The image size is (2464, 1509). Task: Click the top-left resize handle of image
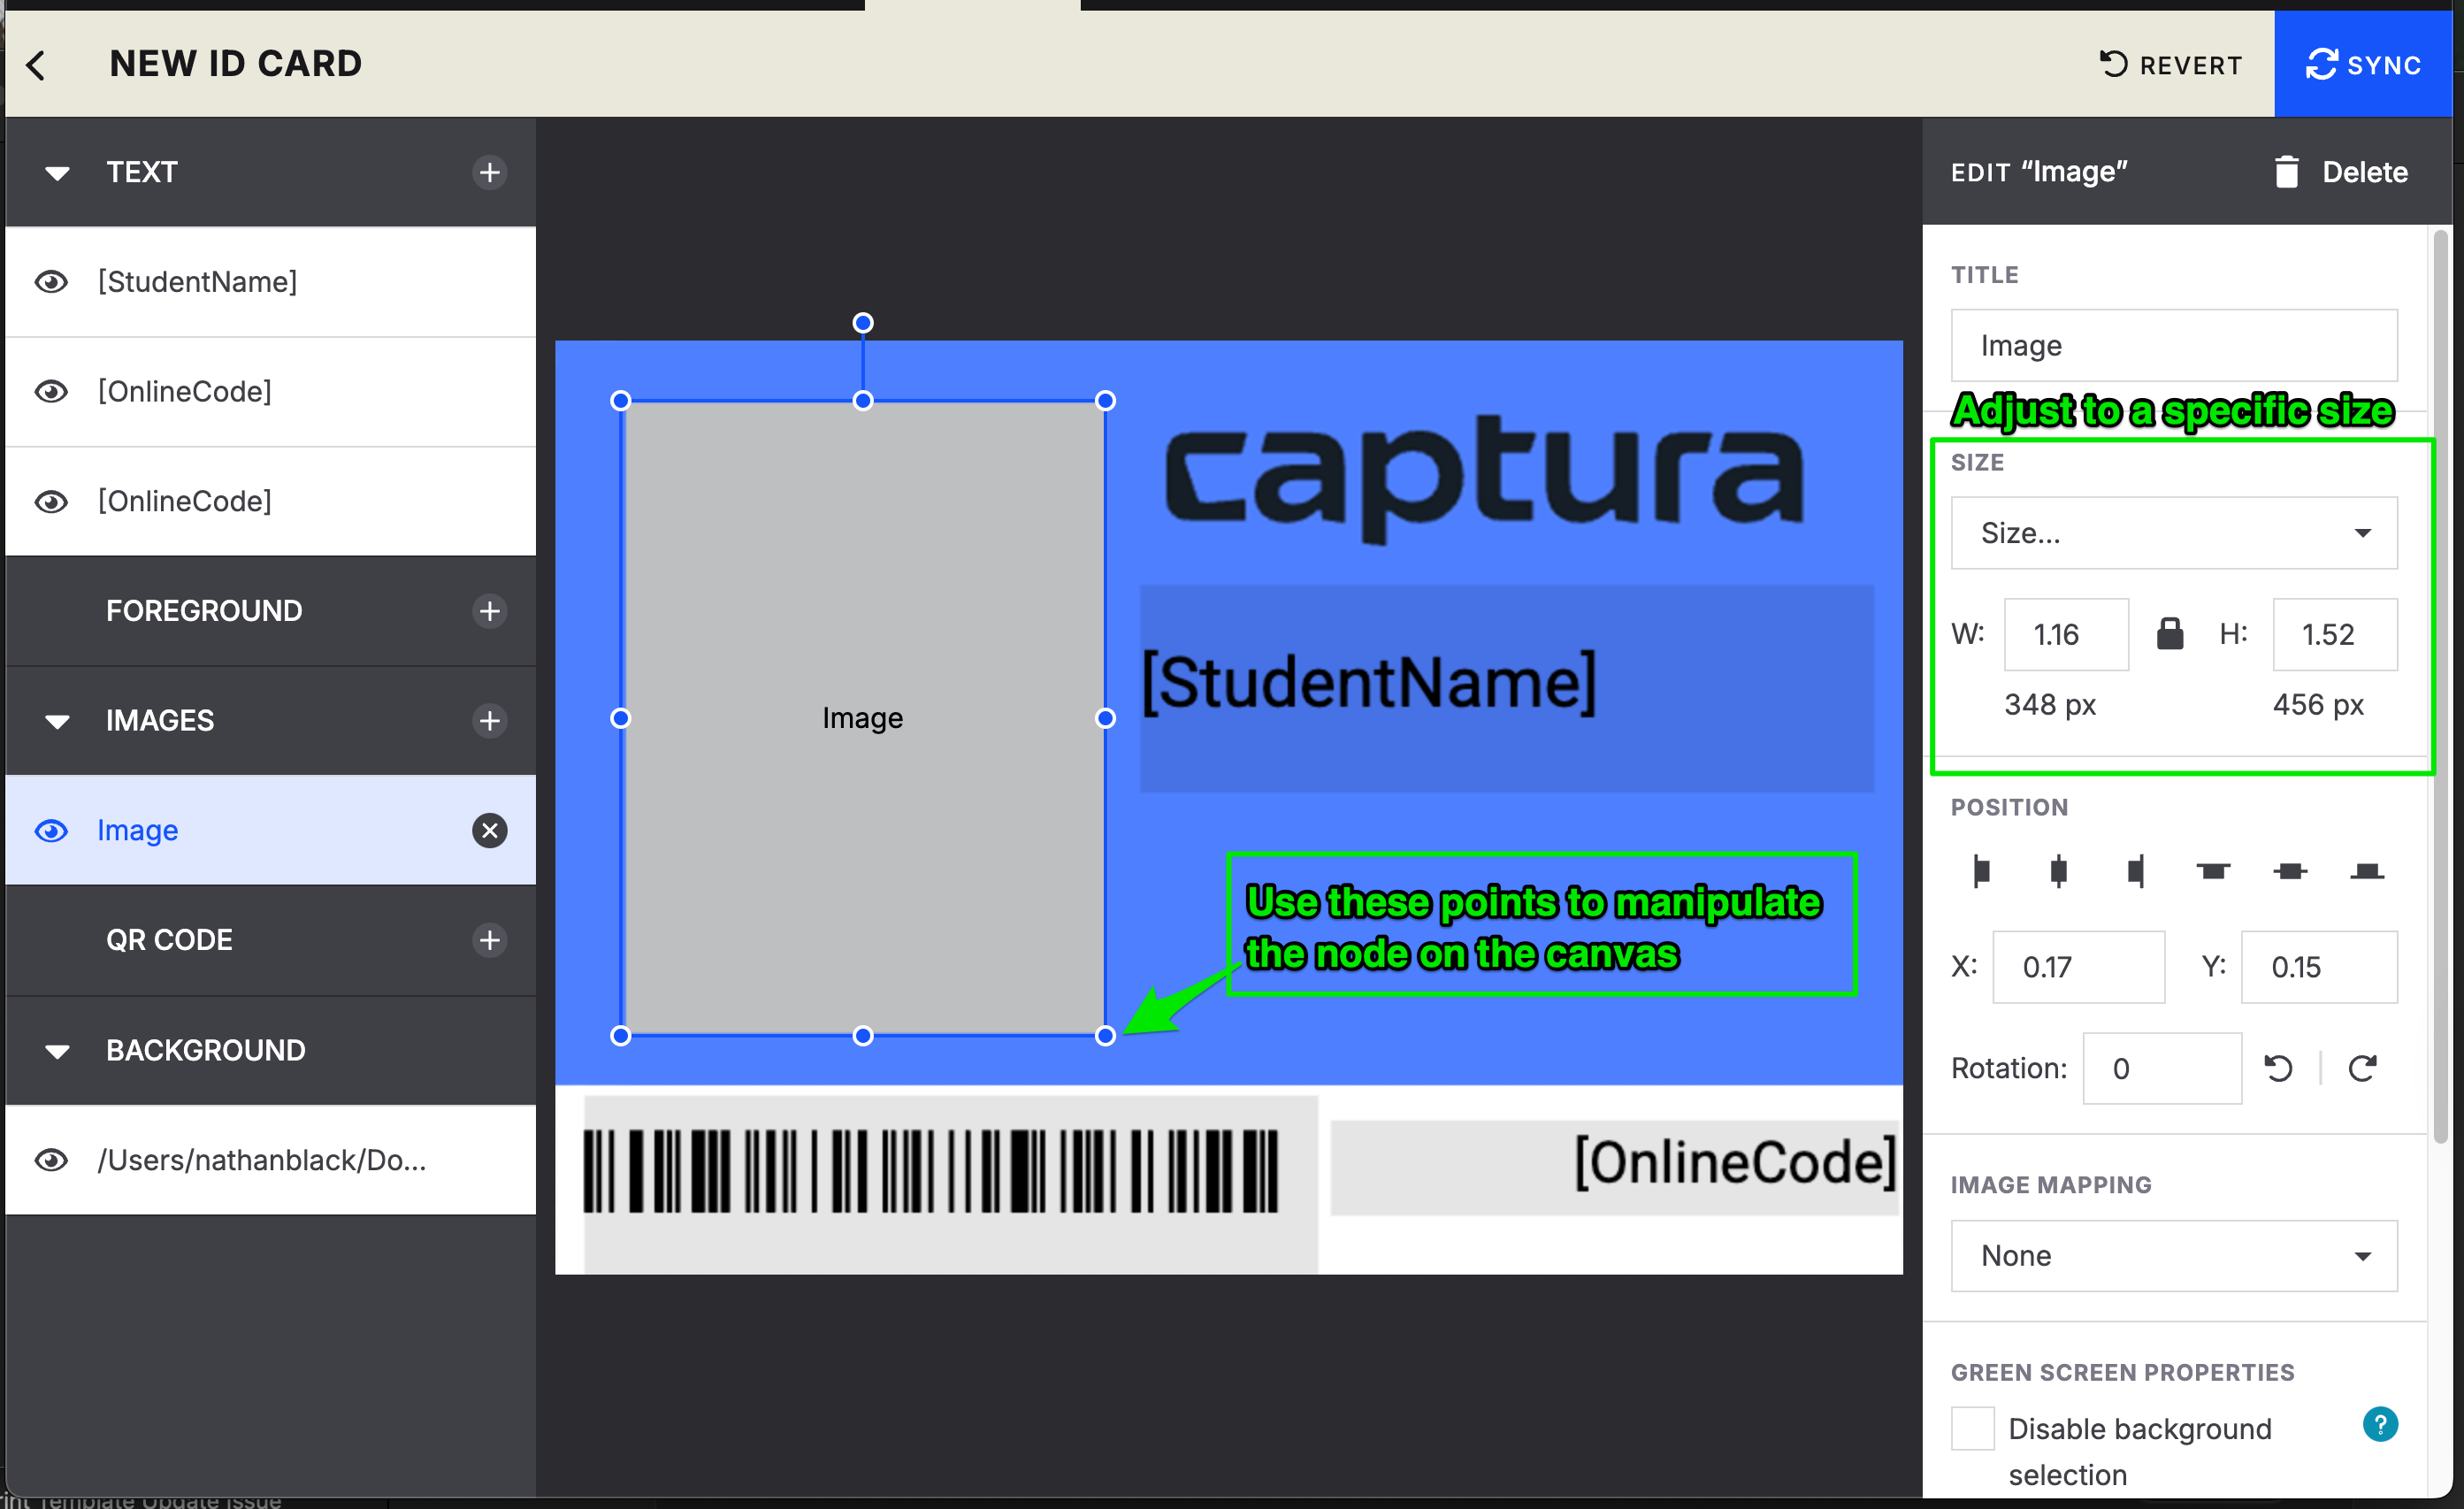click(x=621, y=401)
